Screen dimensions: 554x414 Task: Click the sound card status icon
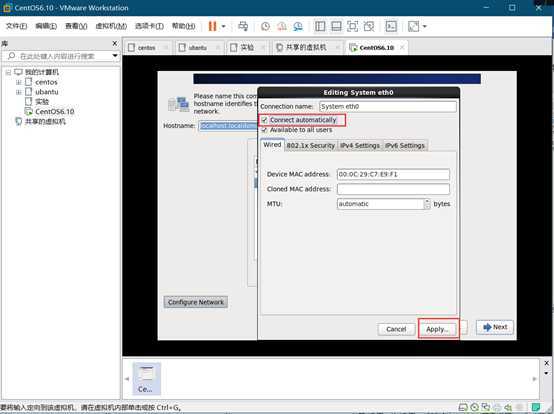(x=509, y=407)
